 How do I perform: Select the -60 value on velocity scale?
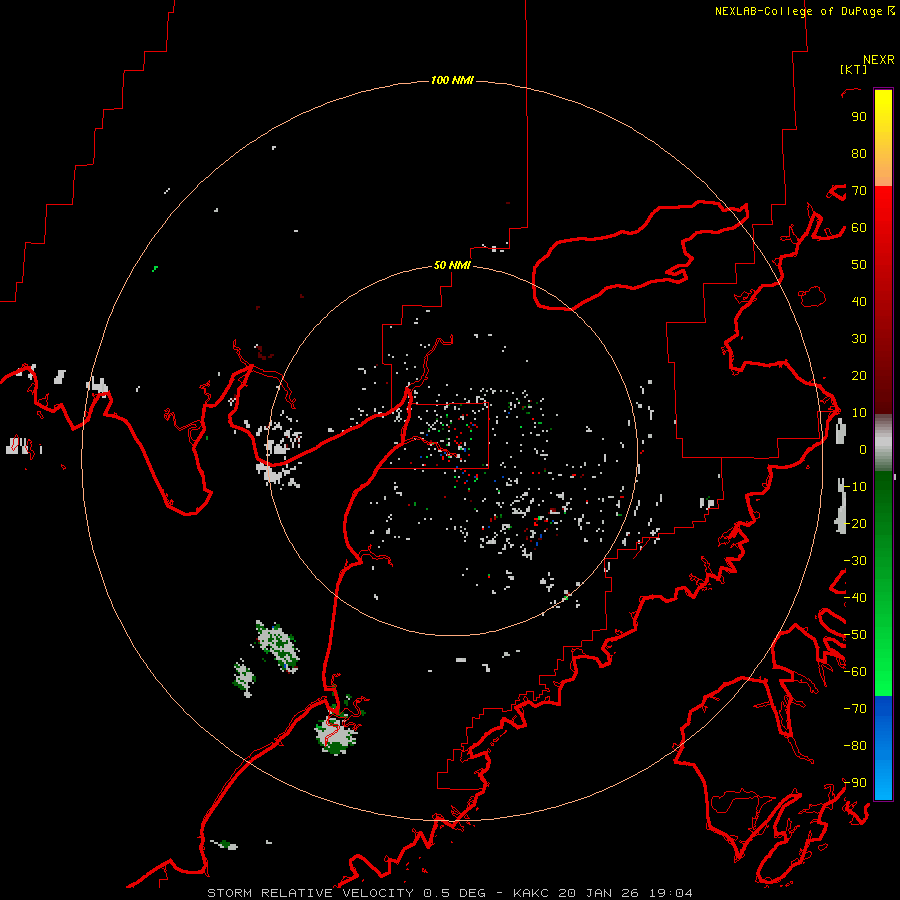click(856, 672)
